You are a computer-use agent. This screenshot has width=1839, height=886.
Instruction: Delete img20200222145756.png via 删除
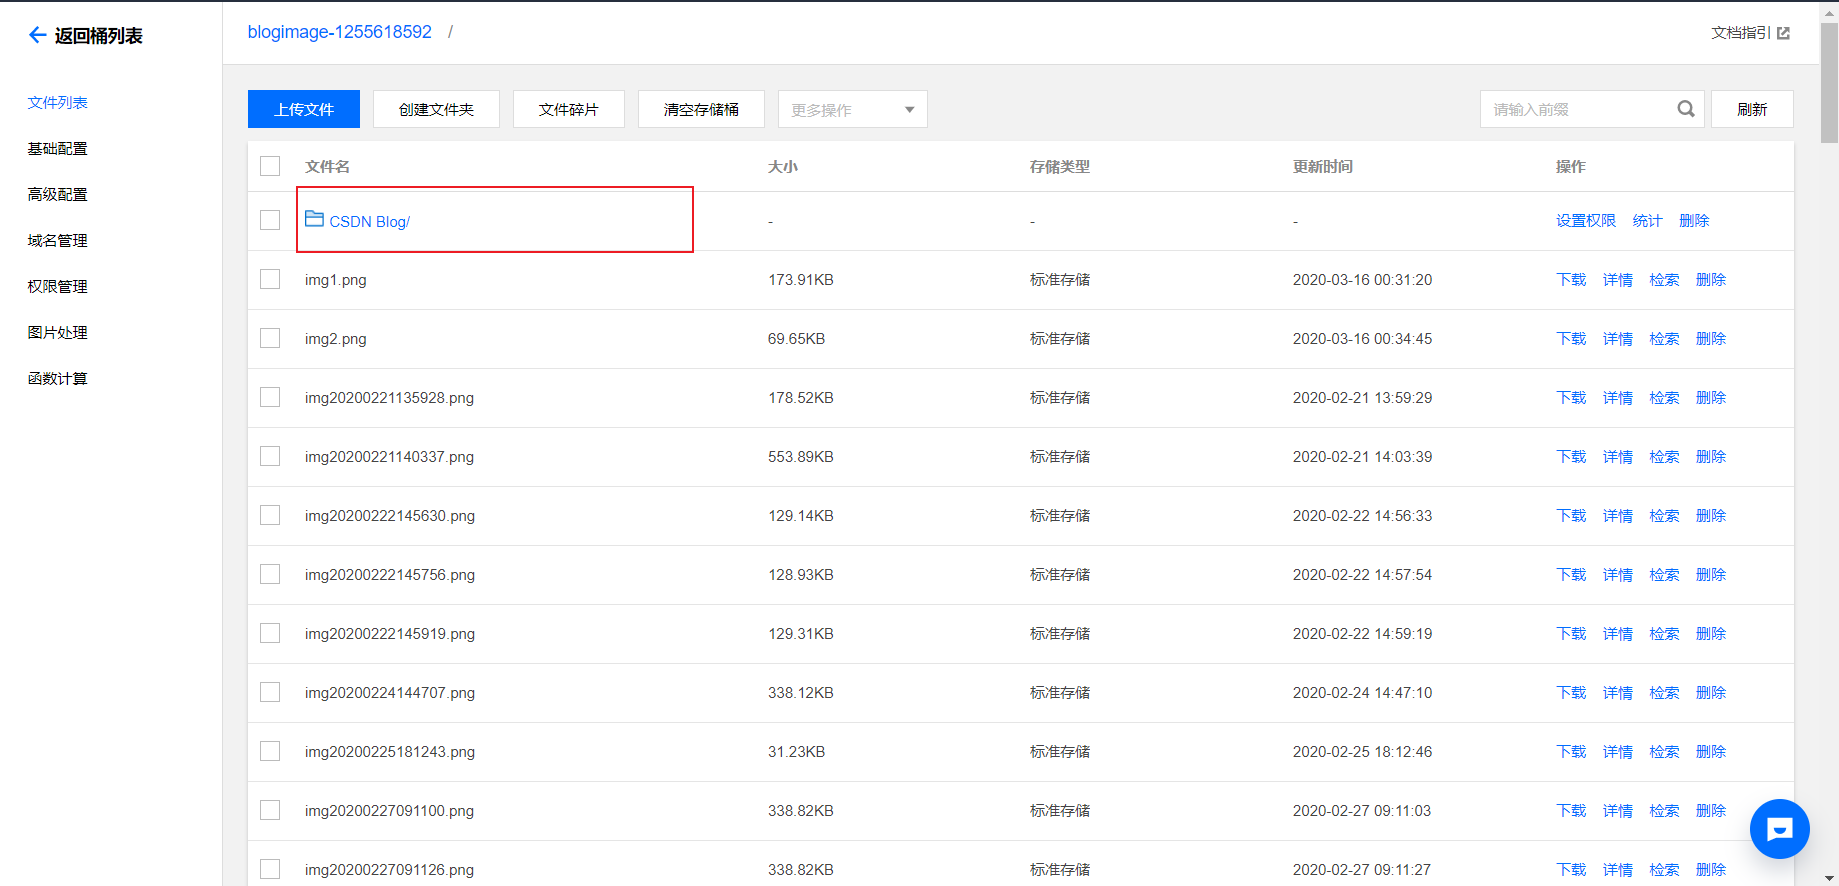tap(1711, 574)
